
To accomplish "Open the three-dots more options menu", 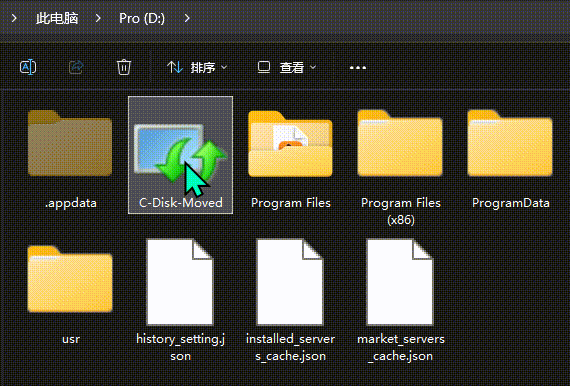I will tap(358, 68).
